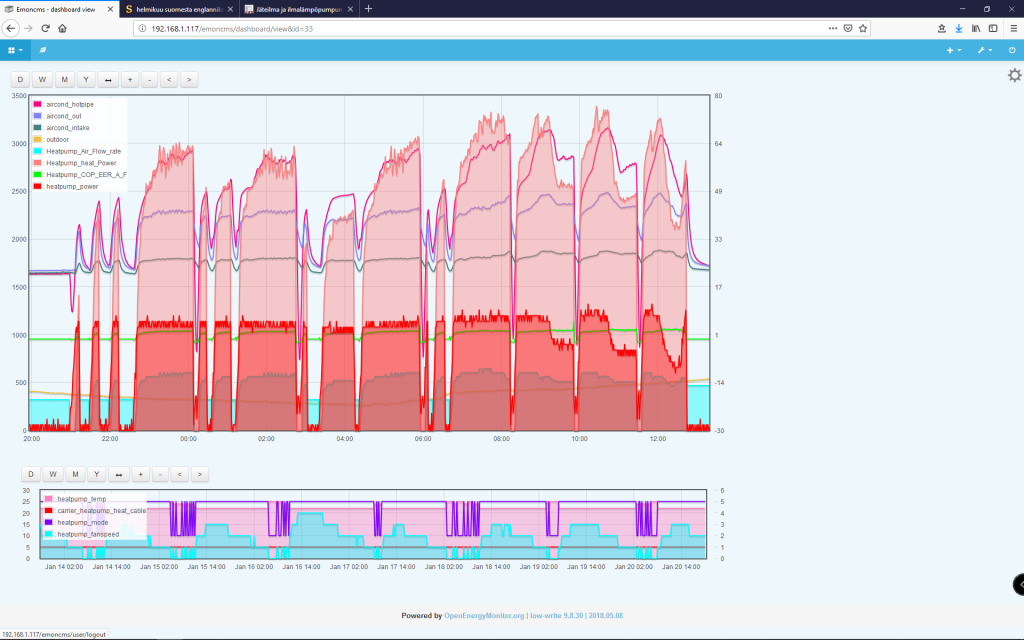Click the Emoncms leaf icon in navbar
The image size is (1024, 640).
(x=43, y=49)
